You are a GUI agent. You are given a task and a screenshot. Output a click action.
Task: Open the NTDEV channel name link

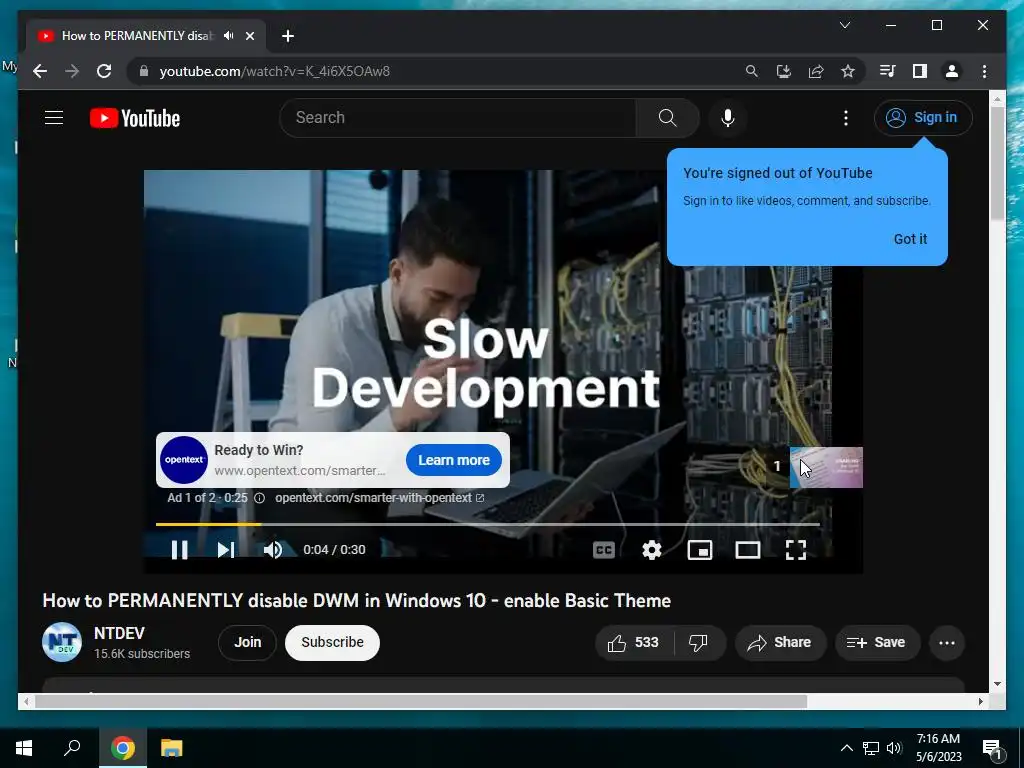pos(119,633)
